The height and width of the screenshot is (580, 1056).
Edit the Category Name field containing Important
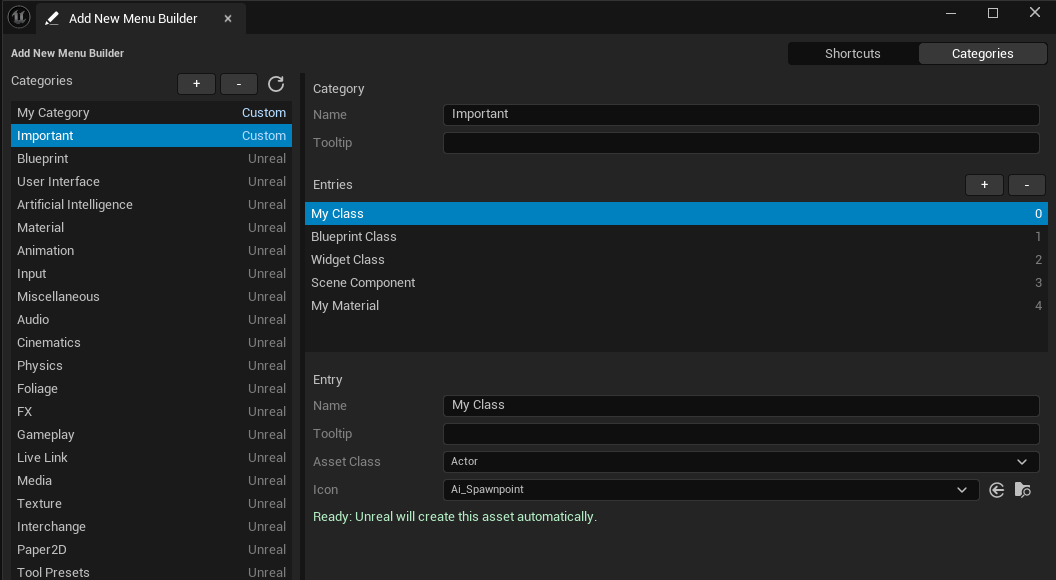(x=741, y=115)
